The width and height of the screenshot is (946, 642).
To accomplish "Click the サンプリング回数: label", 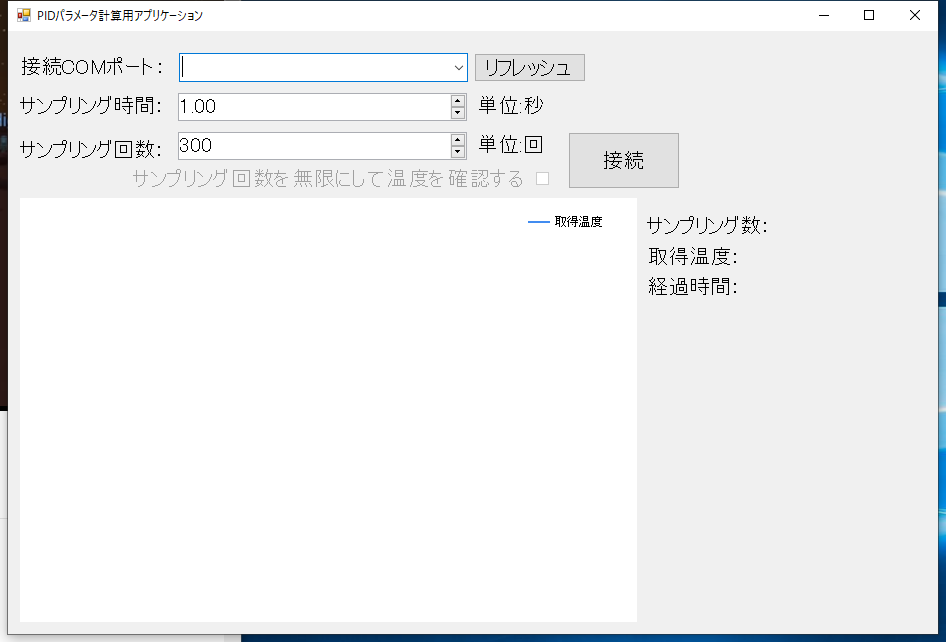I will tap(90, 148).
